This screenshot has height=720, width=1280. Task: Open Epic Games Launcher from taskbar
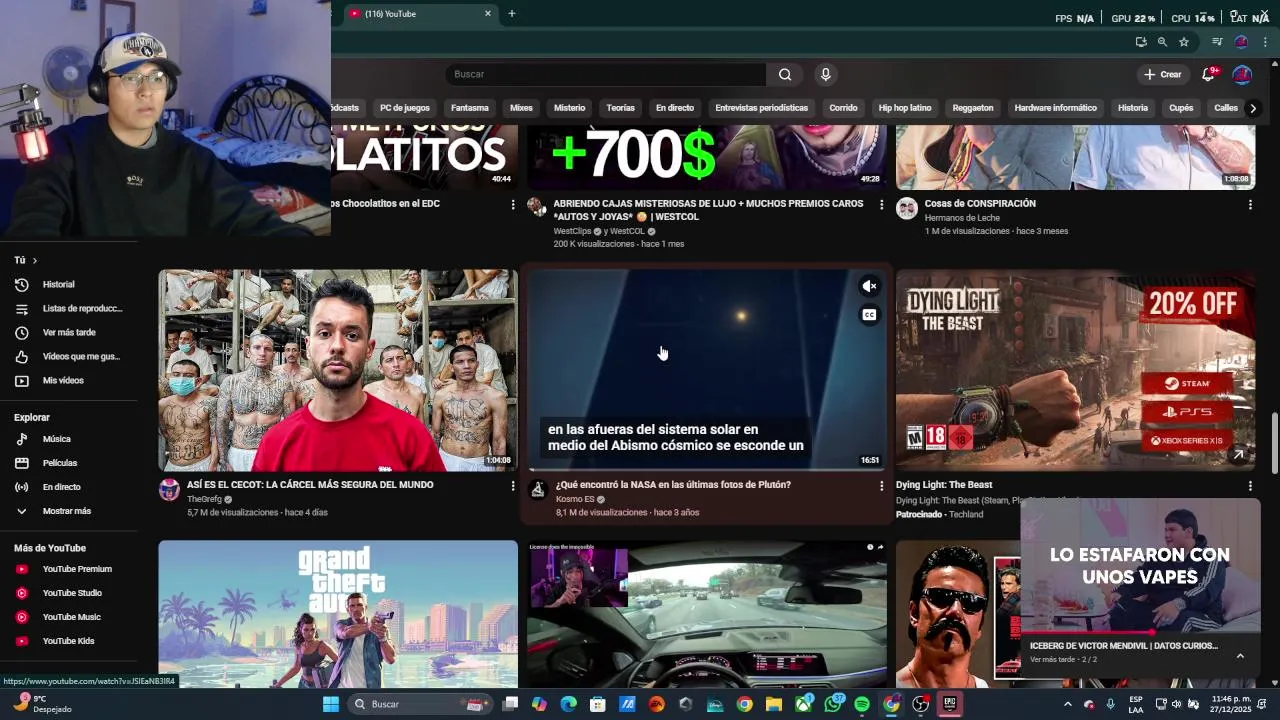pyautogui.click(x=950, y=704)
